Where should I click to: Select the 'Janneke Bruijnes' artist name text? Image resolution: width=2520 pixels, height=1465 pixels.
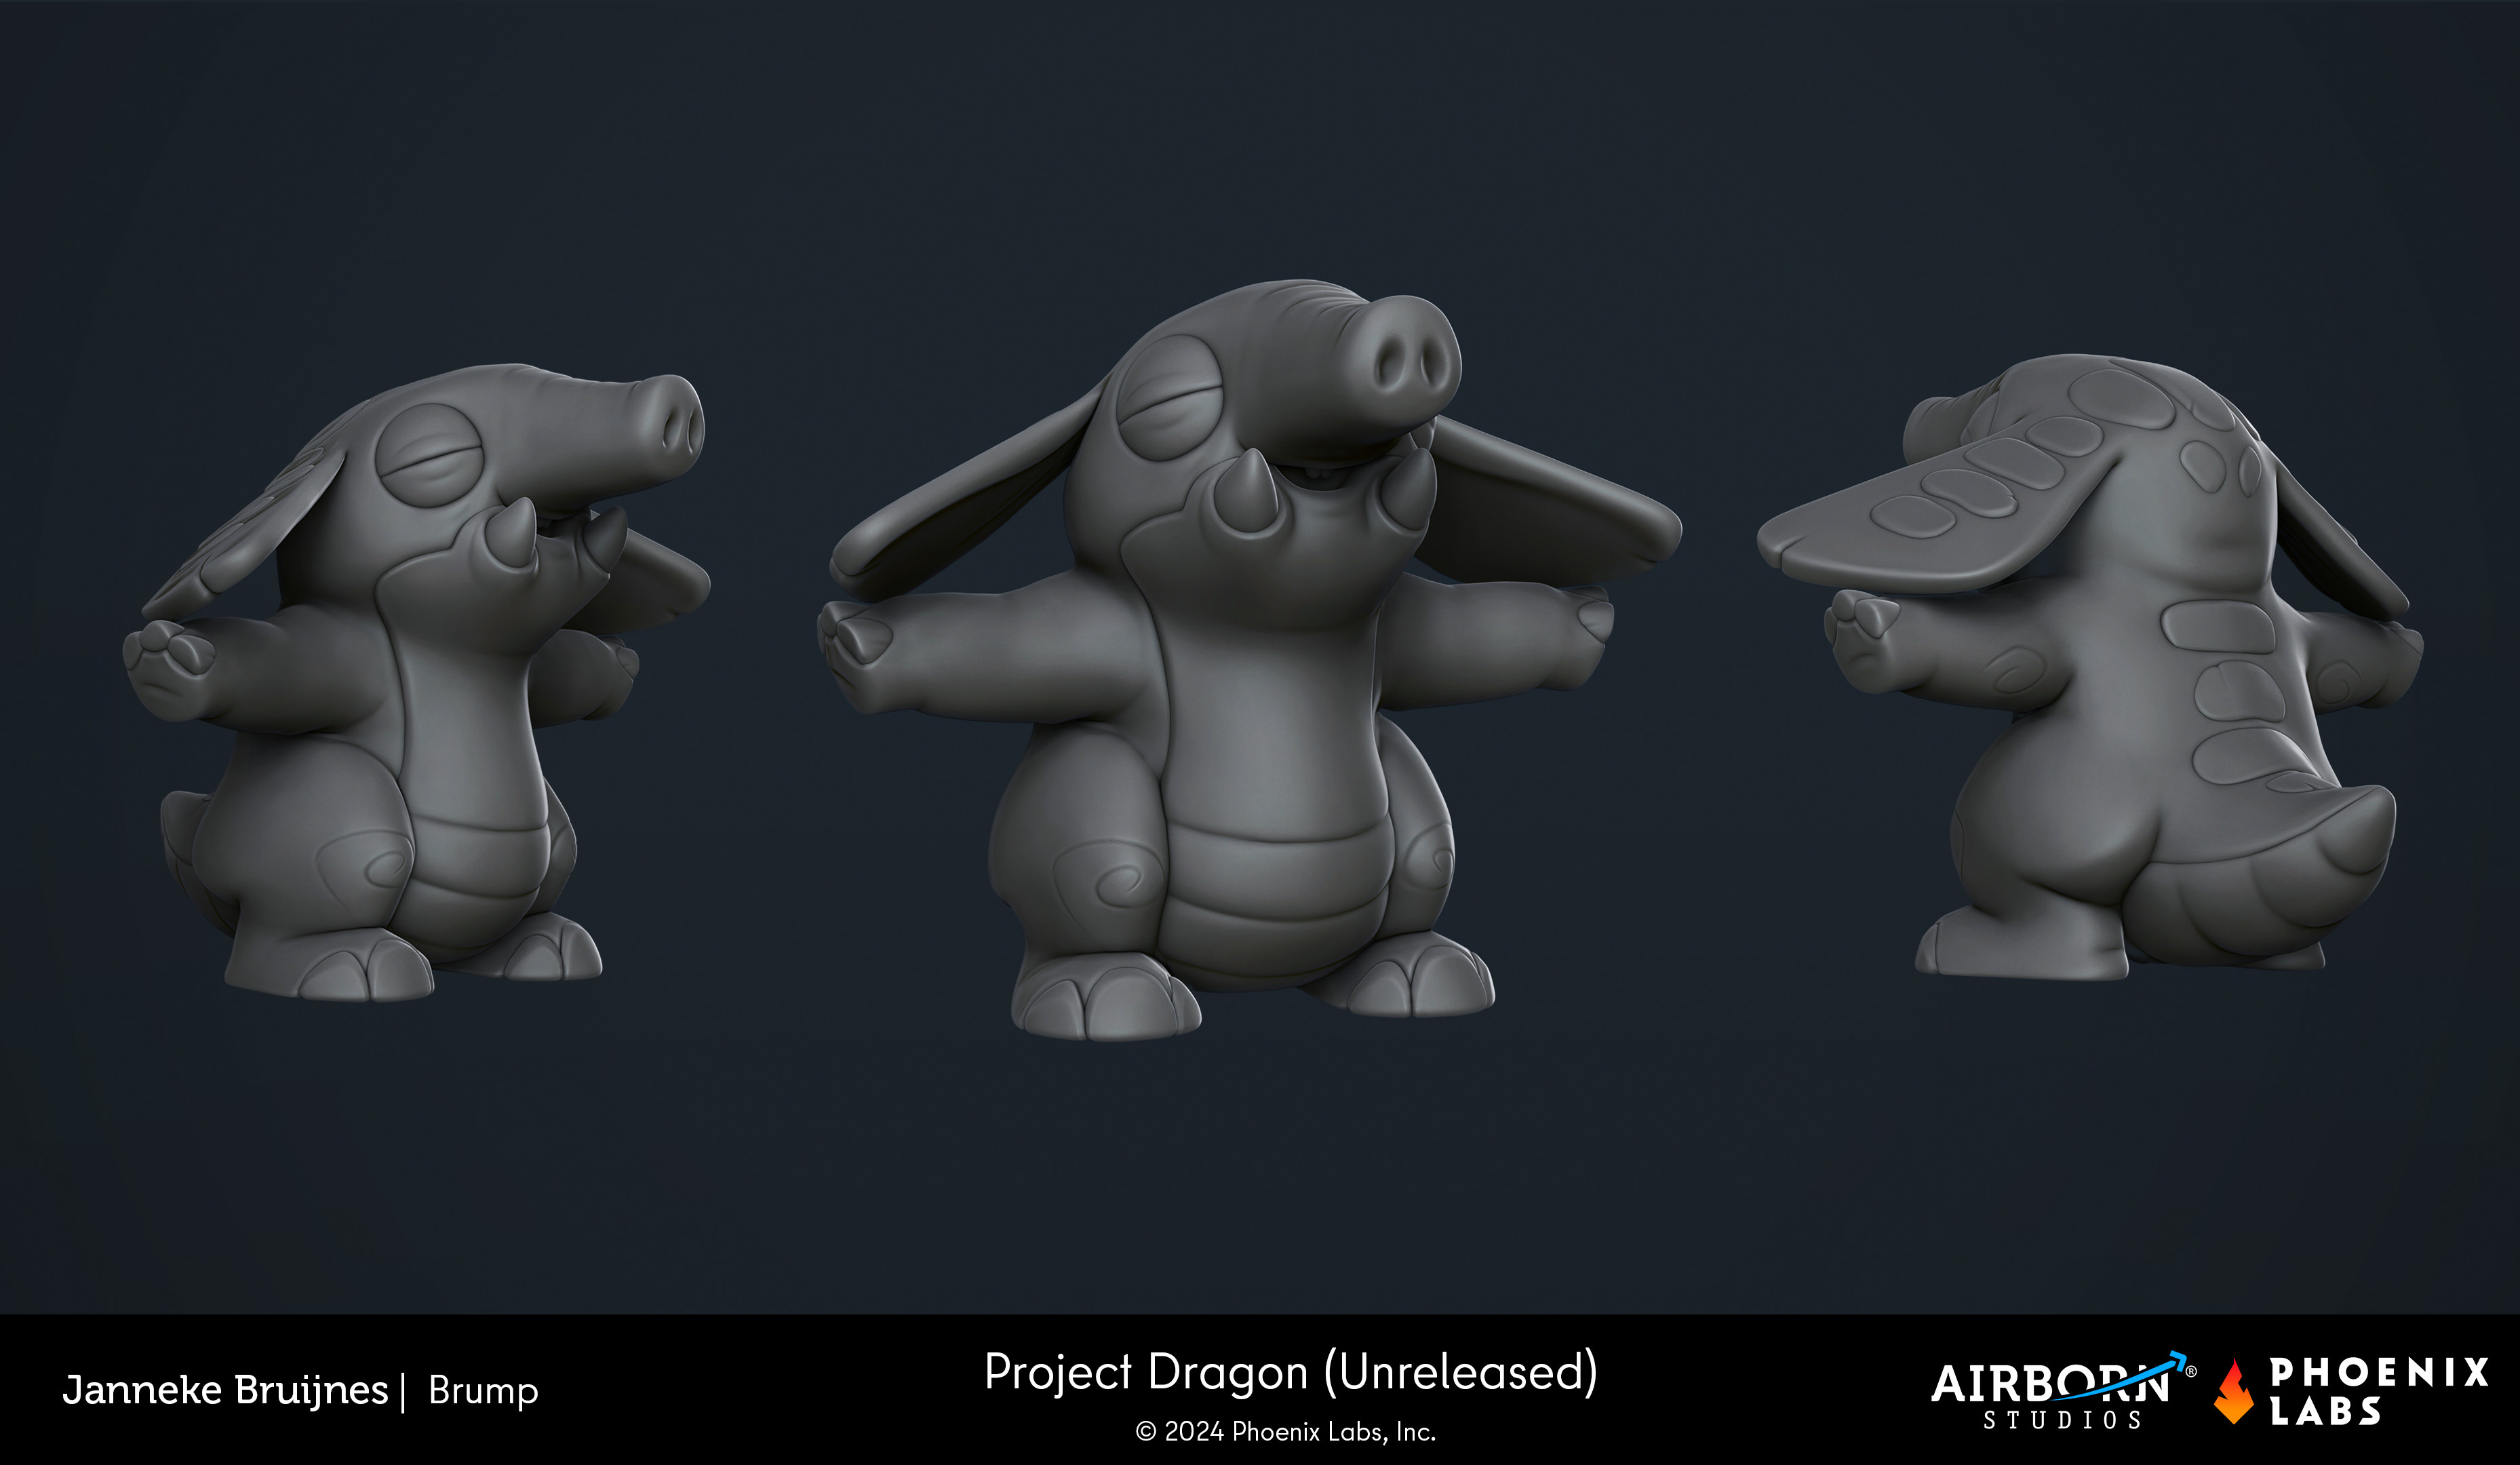(225, 1391)
